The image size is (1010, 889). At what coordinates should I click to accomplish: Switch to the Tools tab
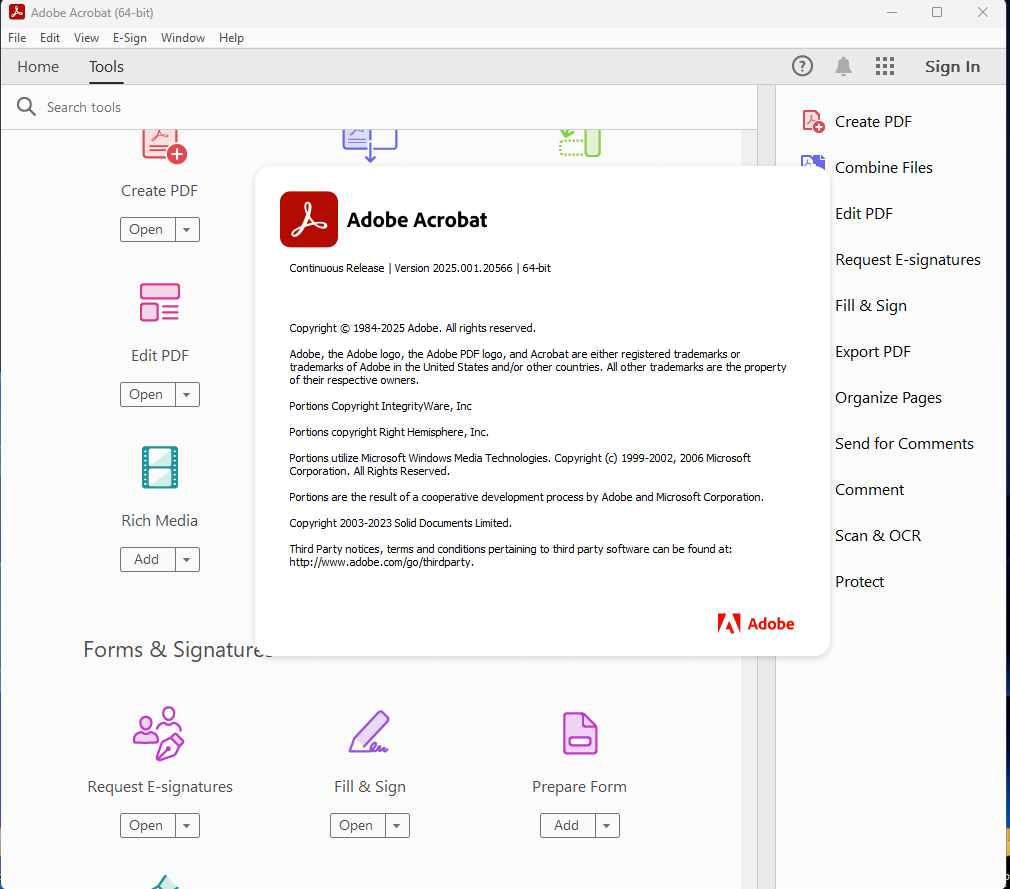pos(106,66)
